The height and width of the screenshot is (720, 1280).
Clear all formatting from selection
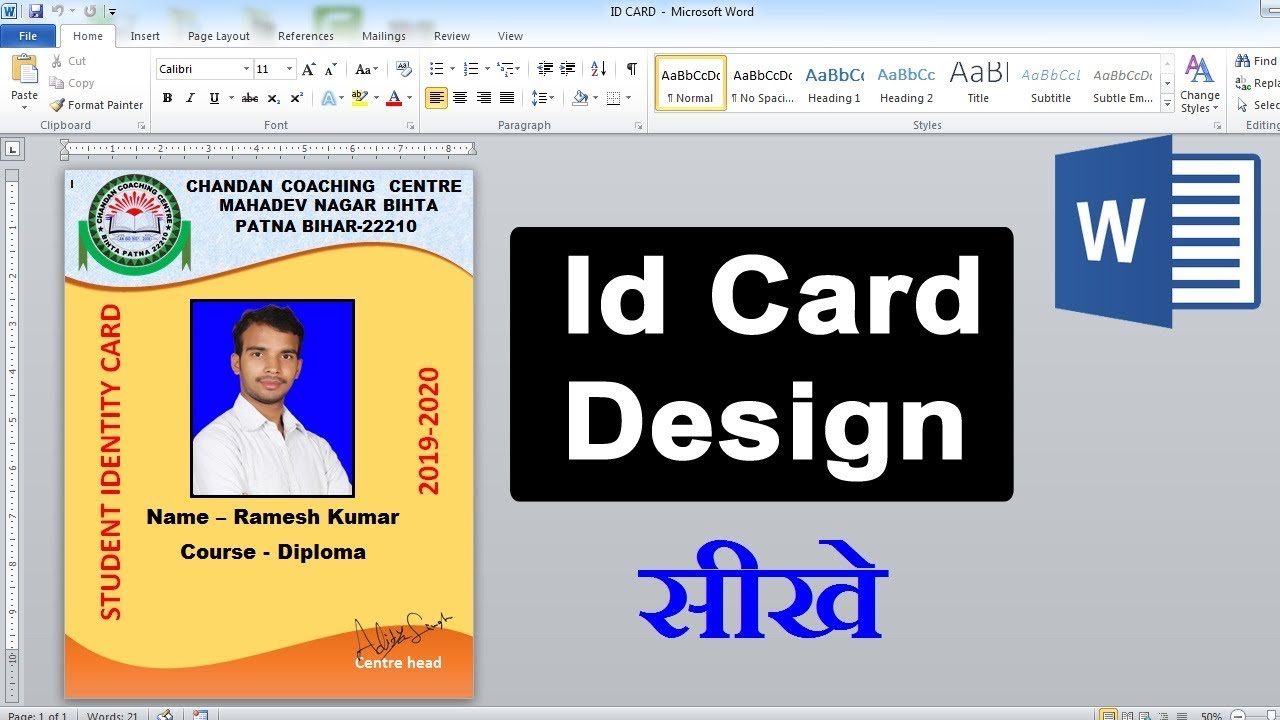(404, 69)
